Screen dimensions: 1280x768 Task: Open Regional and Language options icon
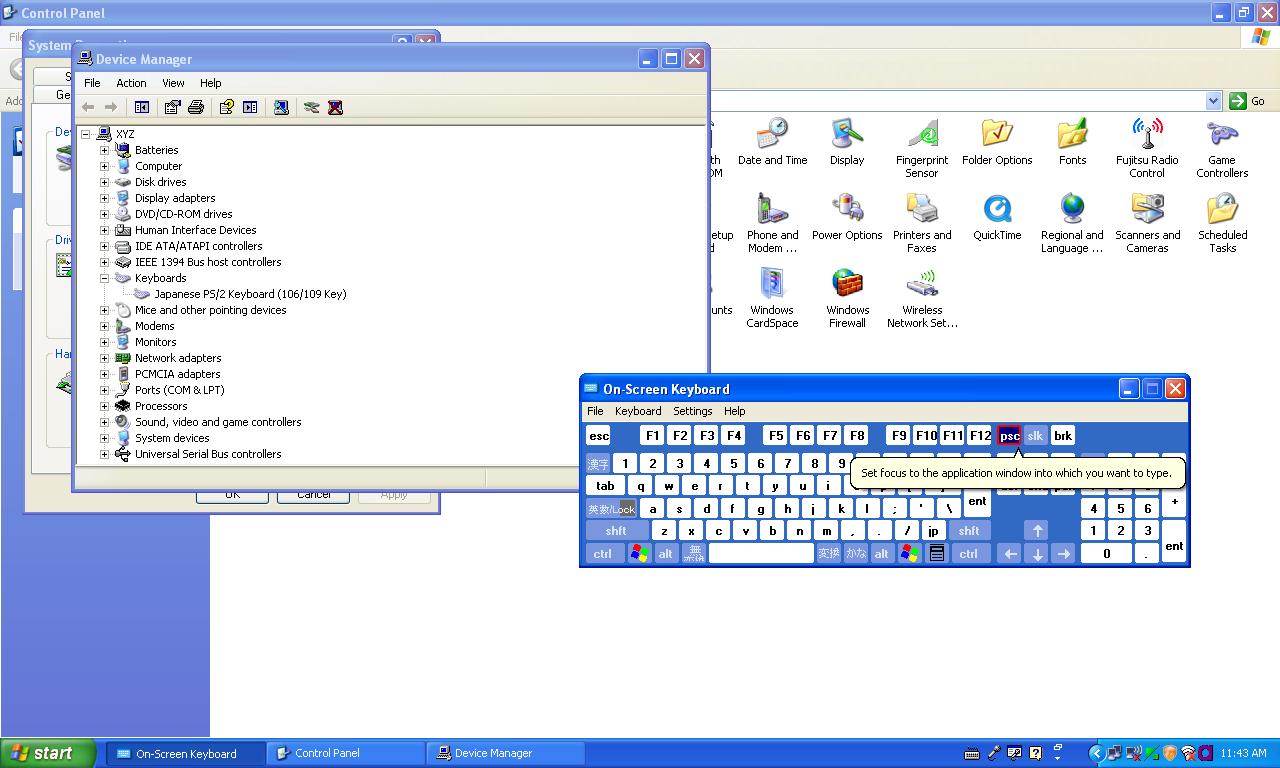point(1072,223)
